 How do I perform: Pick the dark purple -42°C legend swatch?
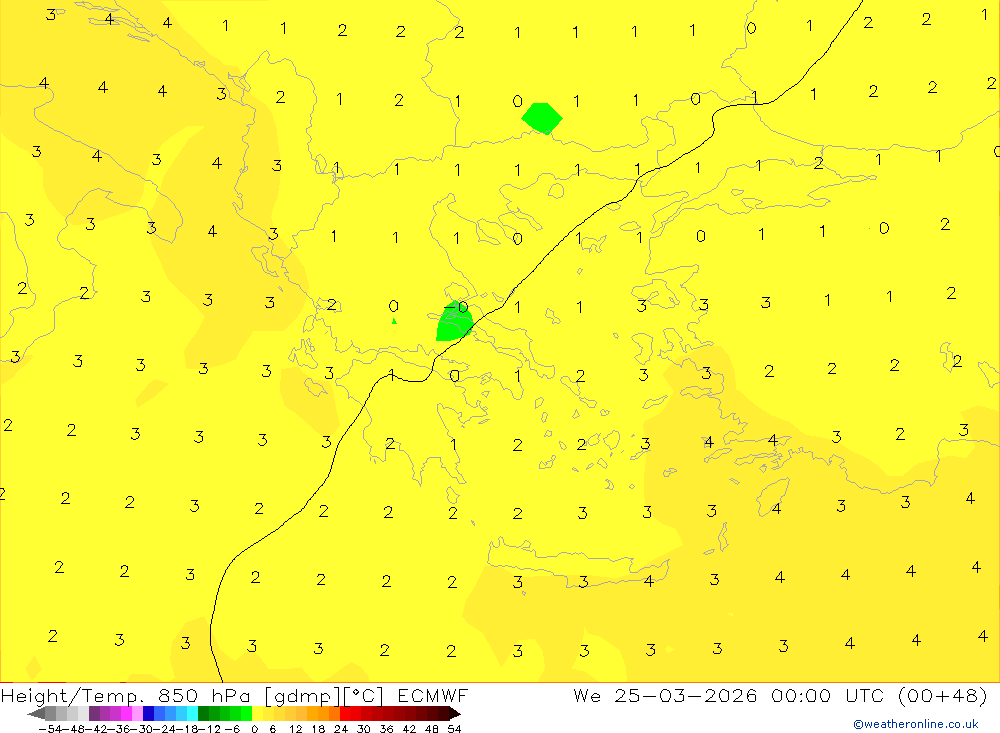[94, 714]
